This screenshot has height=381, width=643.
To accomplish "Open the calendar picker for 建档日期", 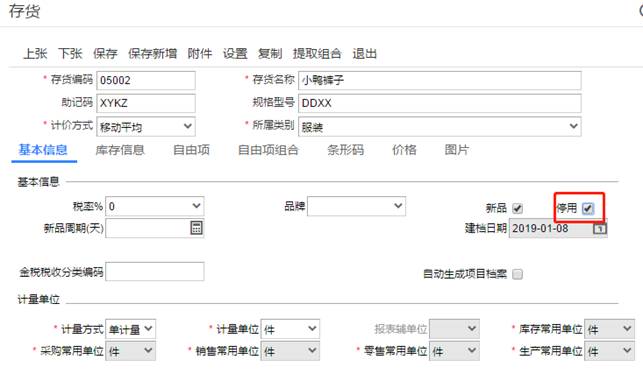I will pyautogui.click(x=600, y=228).
